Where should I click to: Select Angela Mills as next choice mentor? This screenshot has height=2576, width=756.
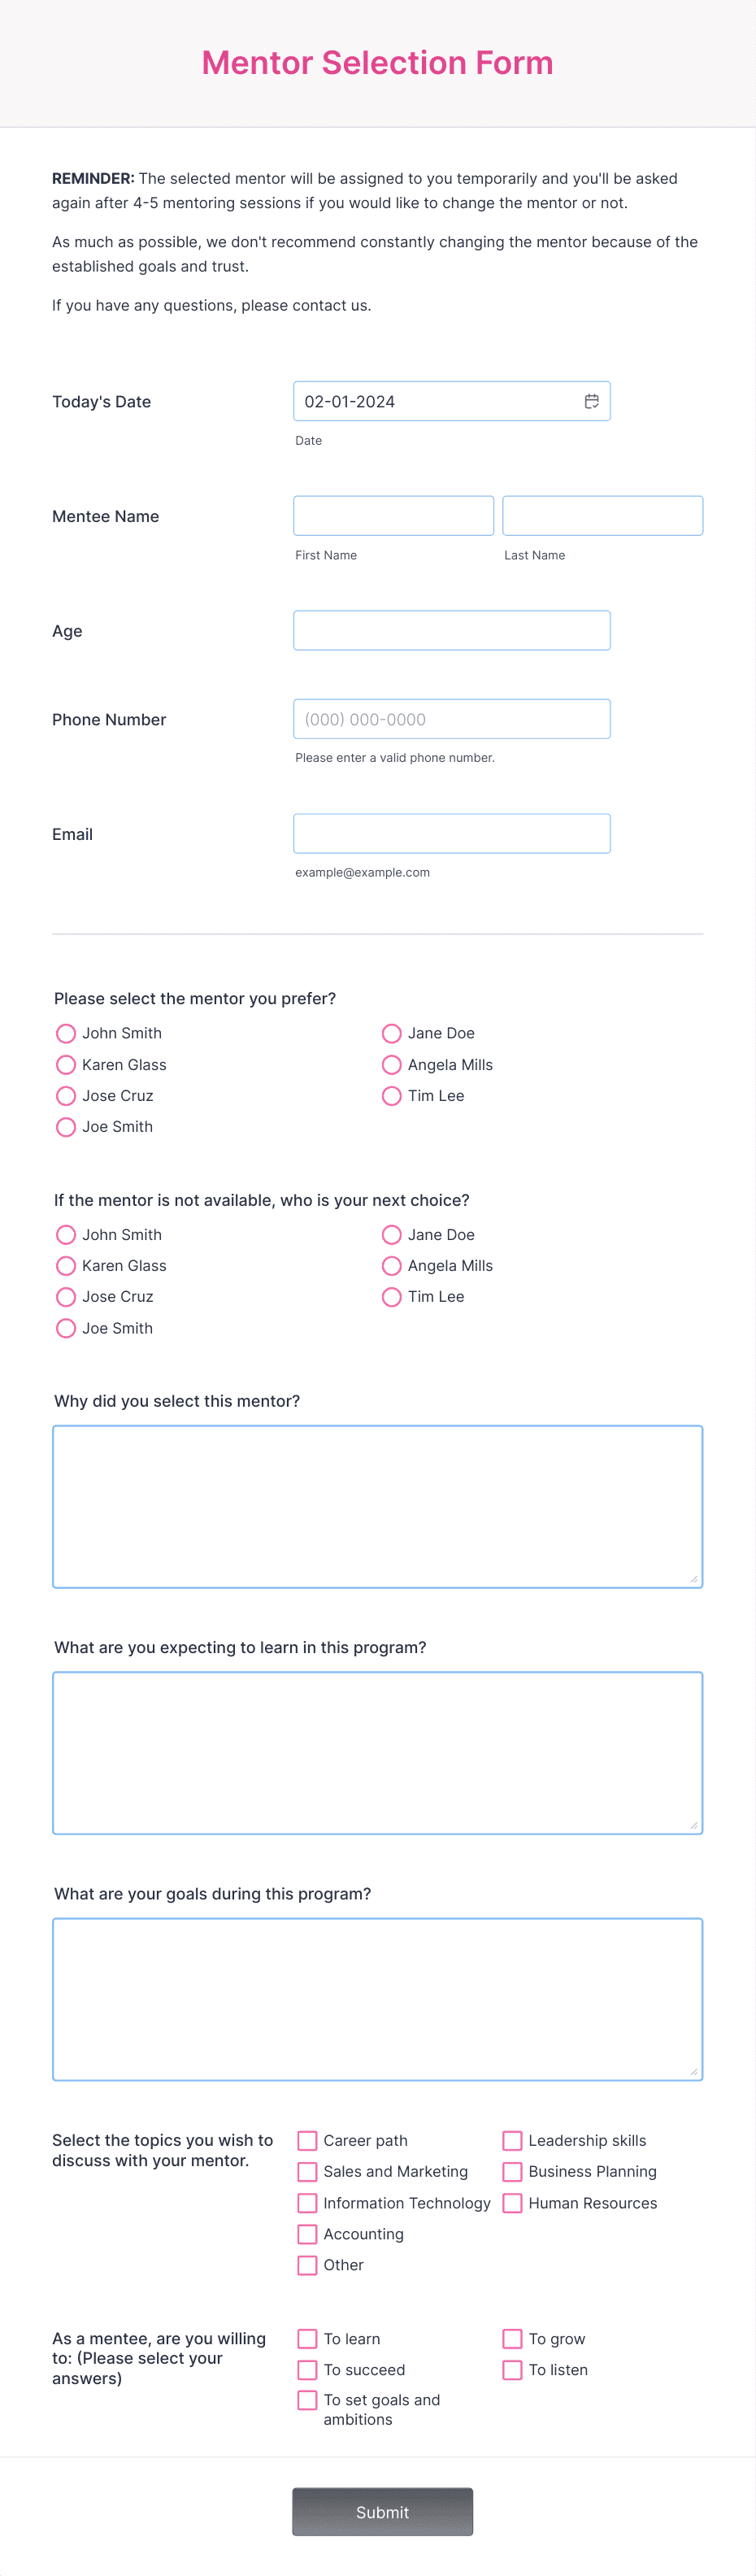pos(391,1265)
